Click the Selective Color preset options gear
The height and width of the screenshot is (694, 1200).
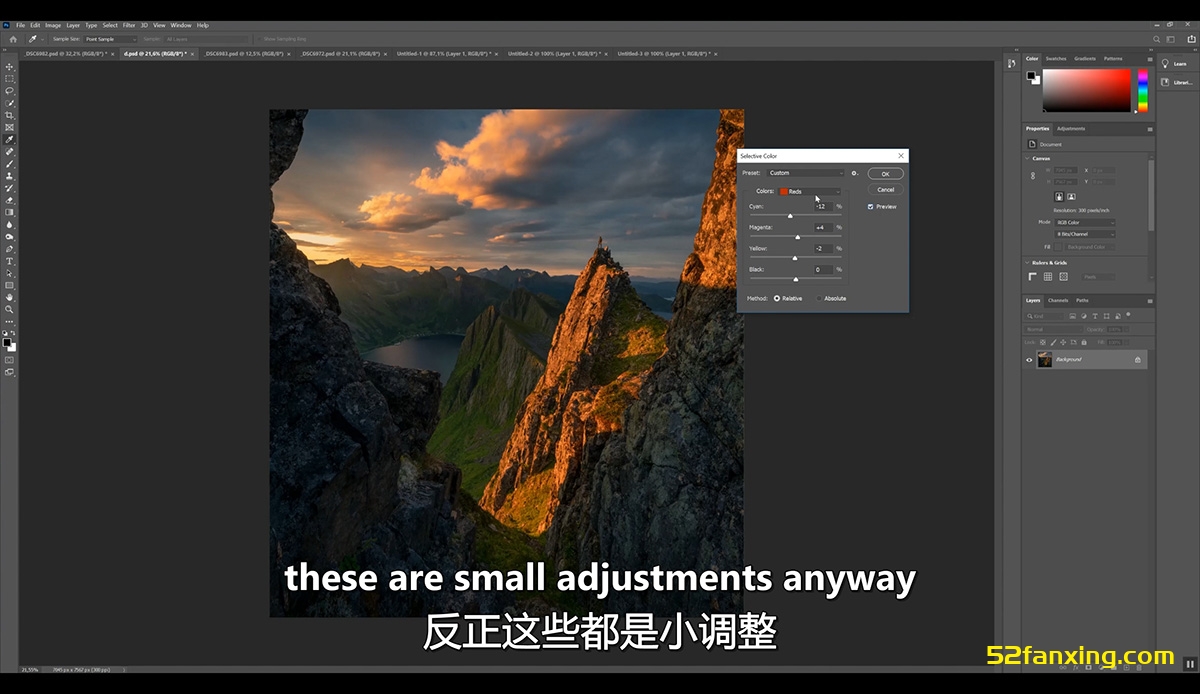coord(855,173)
